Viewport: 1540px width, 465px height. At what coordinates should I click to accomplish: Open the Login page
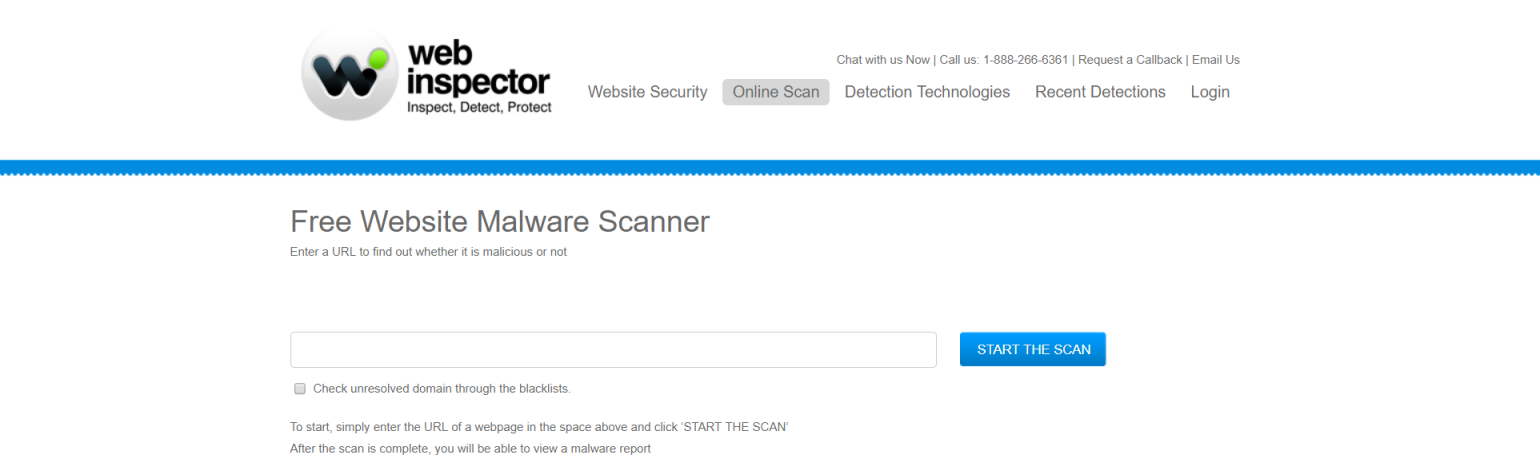[1210, 92]
